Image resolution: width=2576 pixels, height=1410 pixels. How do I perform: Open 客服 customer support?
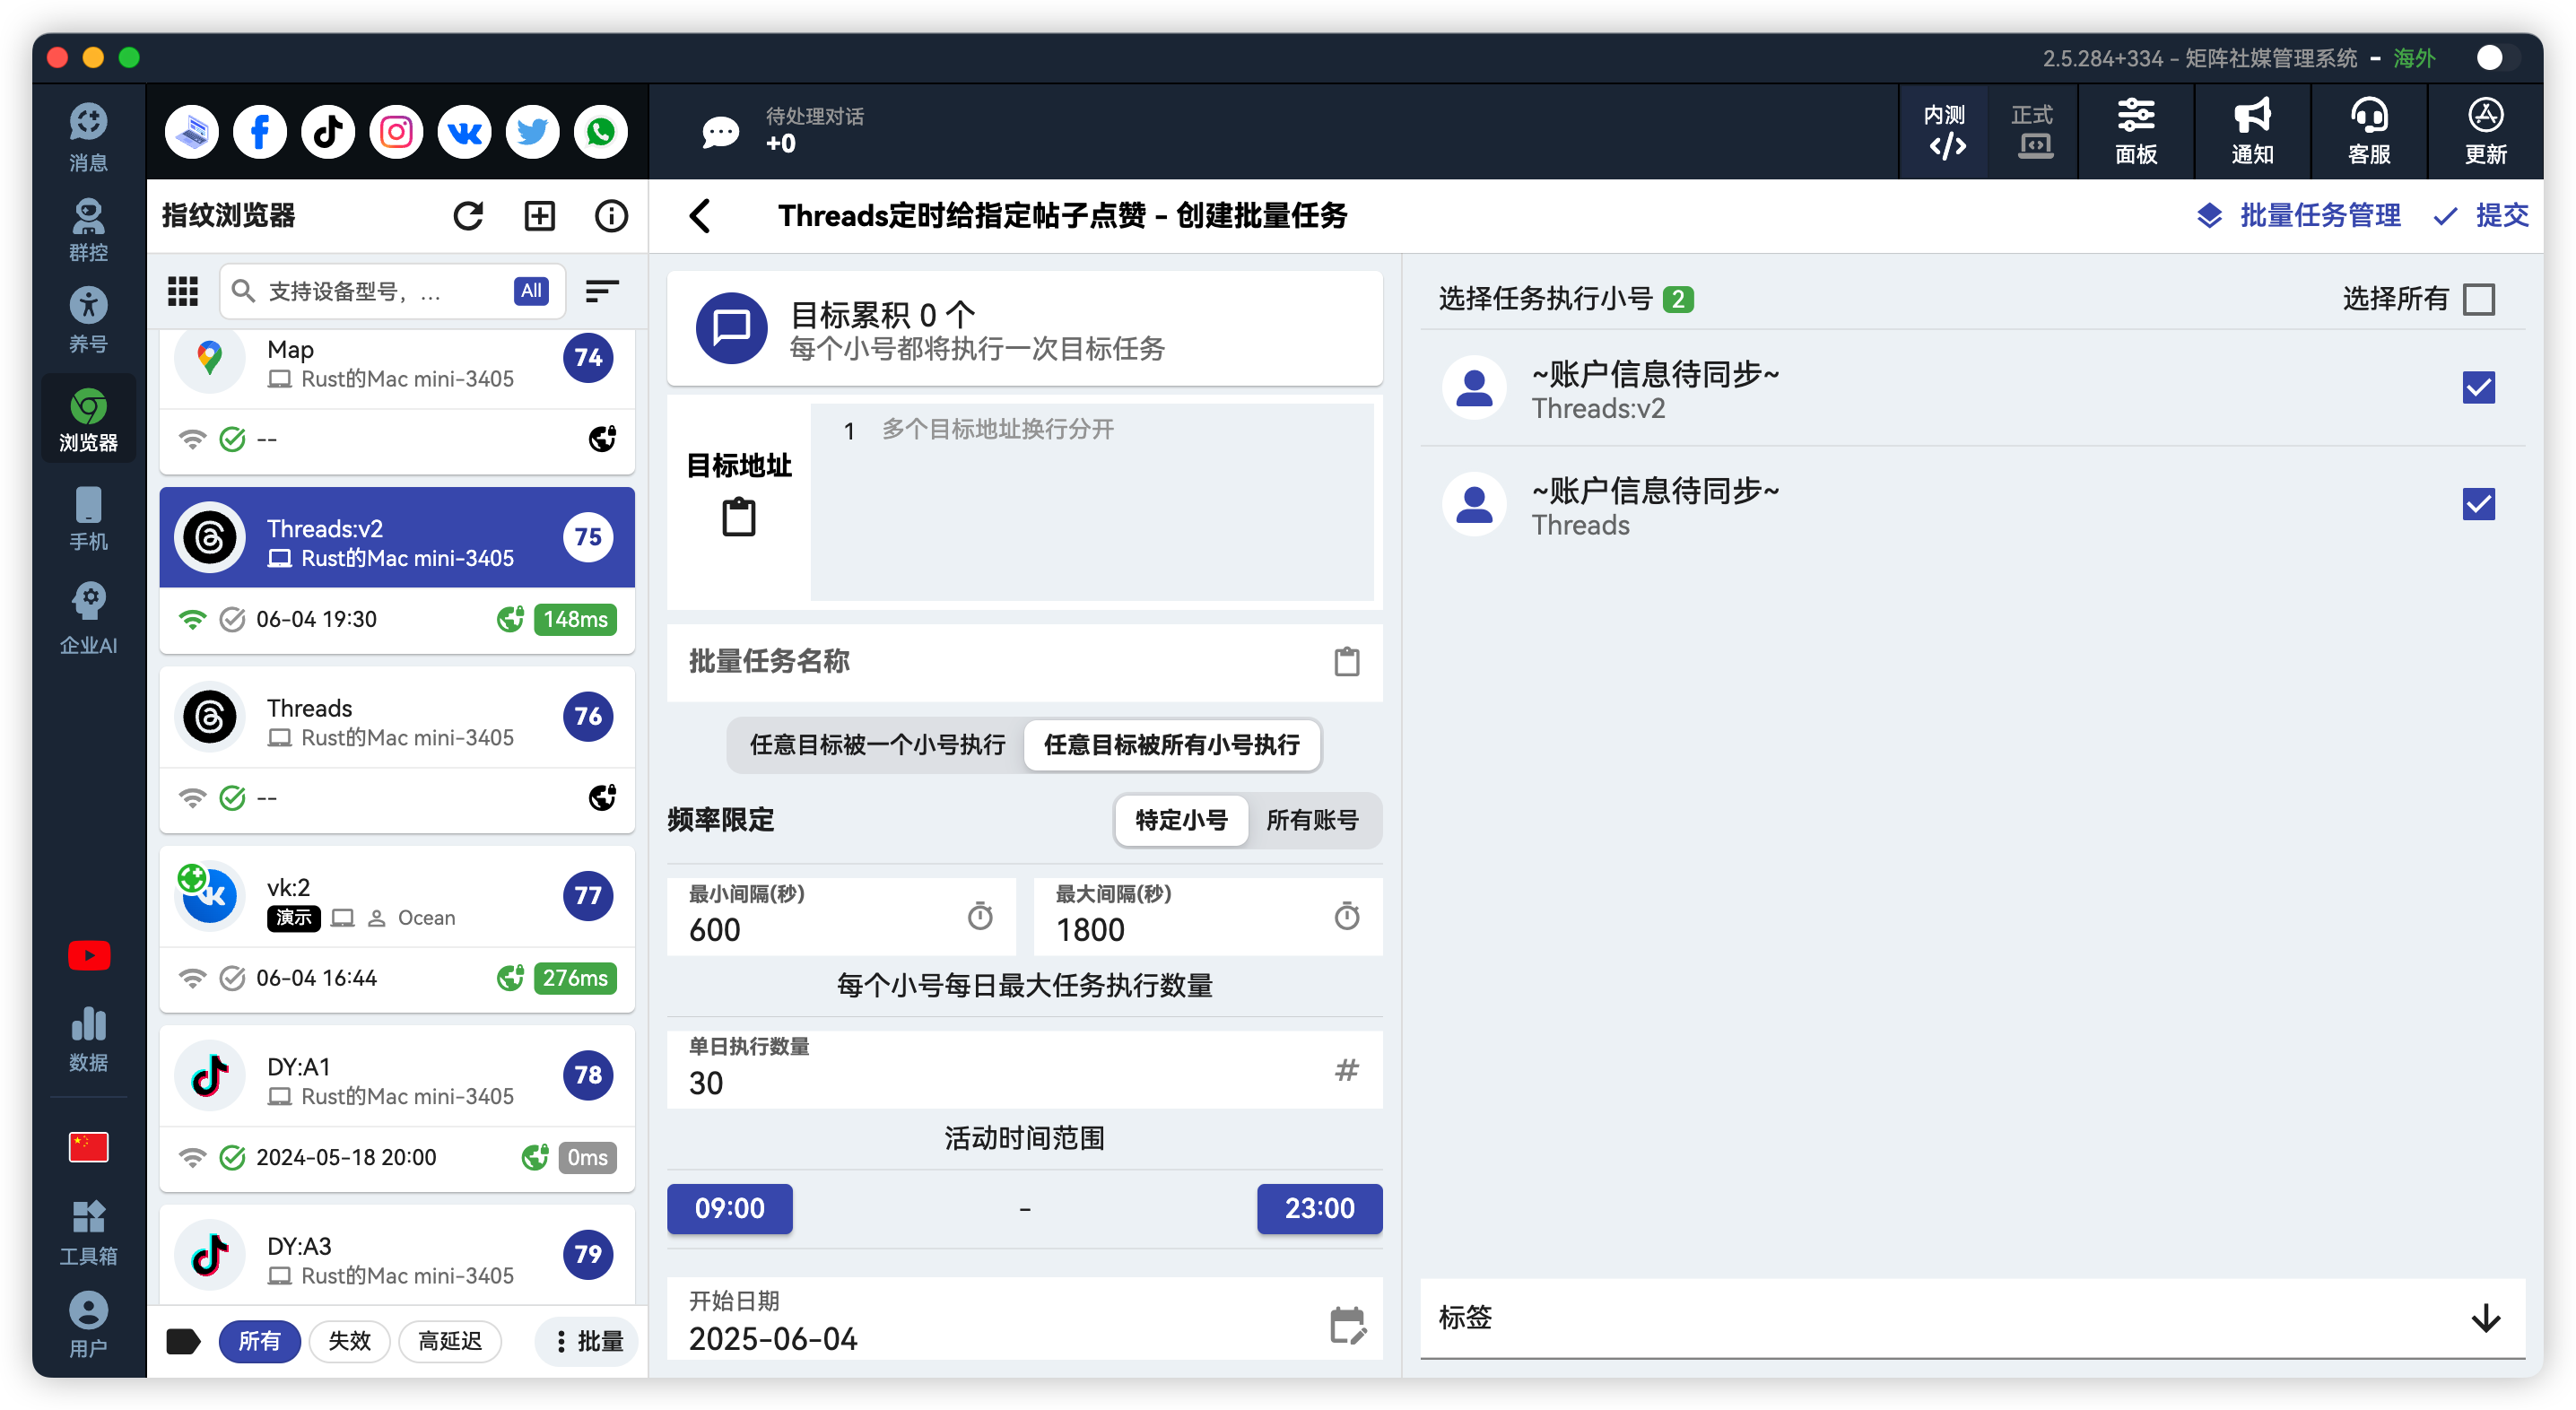point(2368,131)
